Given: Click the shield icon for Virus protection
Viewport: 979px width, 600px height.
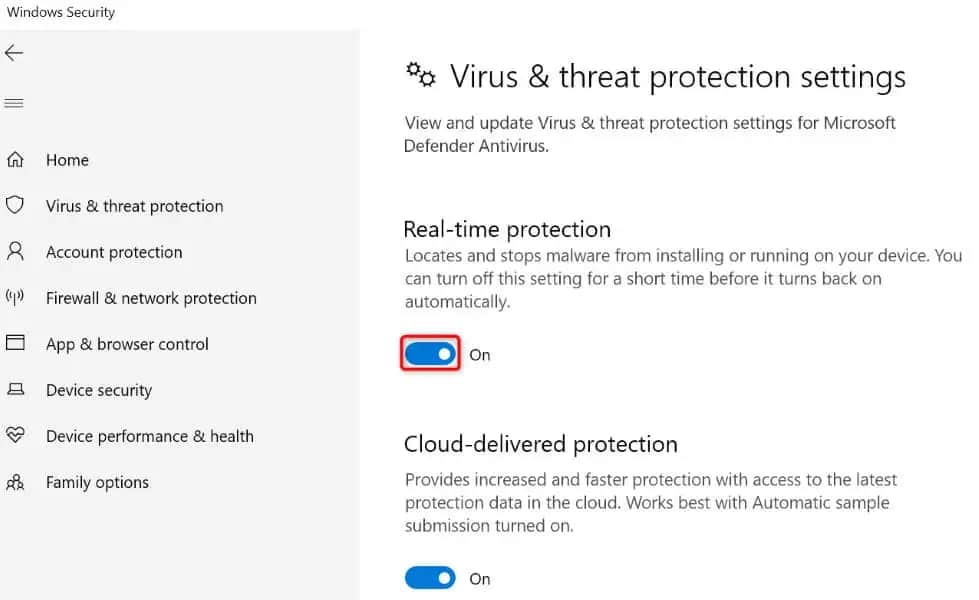Looking at the screenshot, I should point(15,206).
